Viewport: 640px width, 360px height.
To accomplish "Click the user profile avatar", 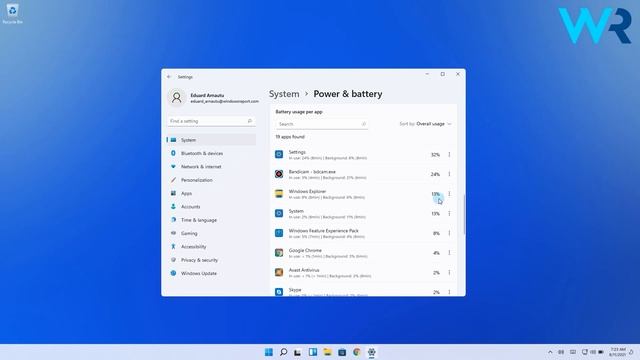I will tap(176, 97).
